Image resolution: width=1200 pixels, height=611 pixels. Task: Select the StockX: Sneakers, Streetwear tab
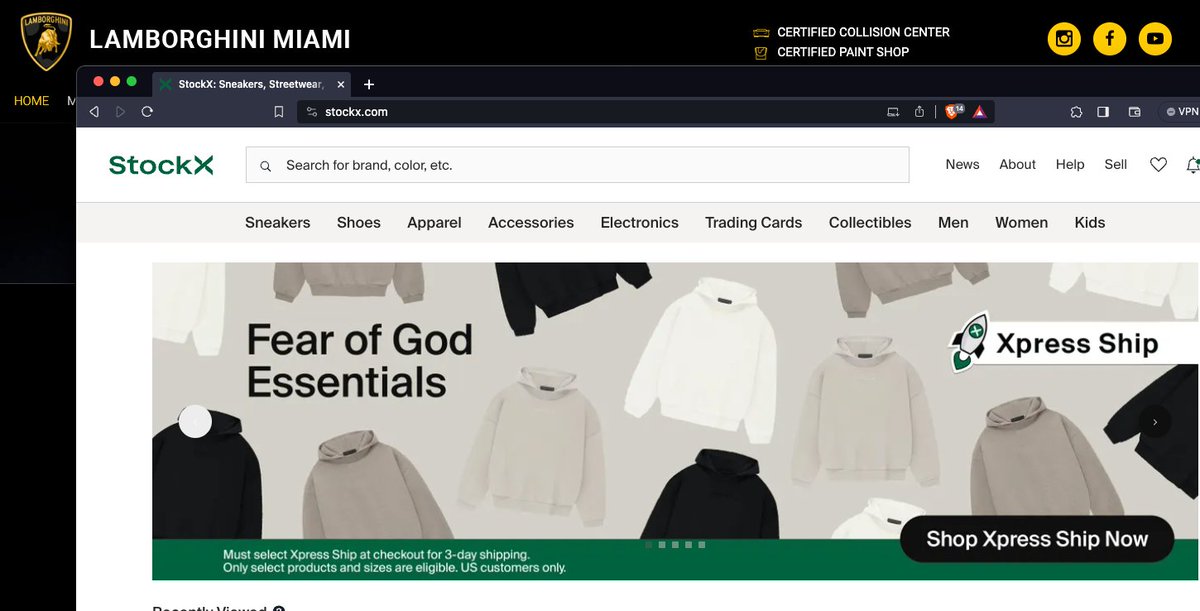(x=250, y=84)
